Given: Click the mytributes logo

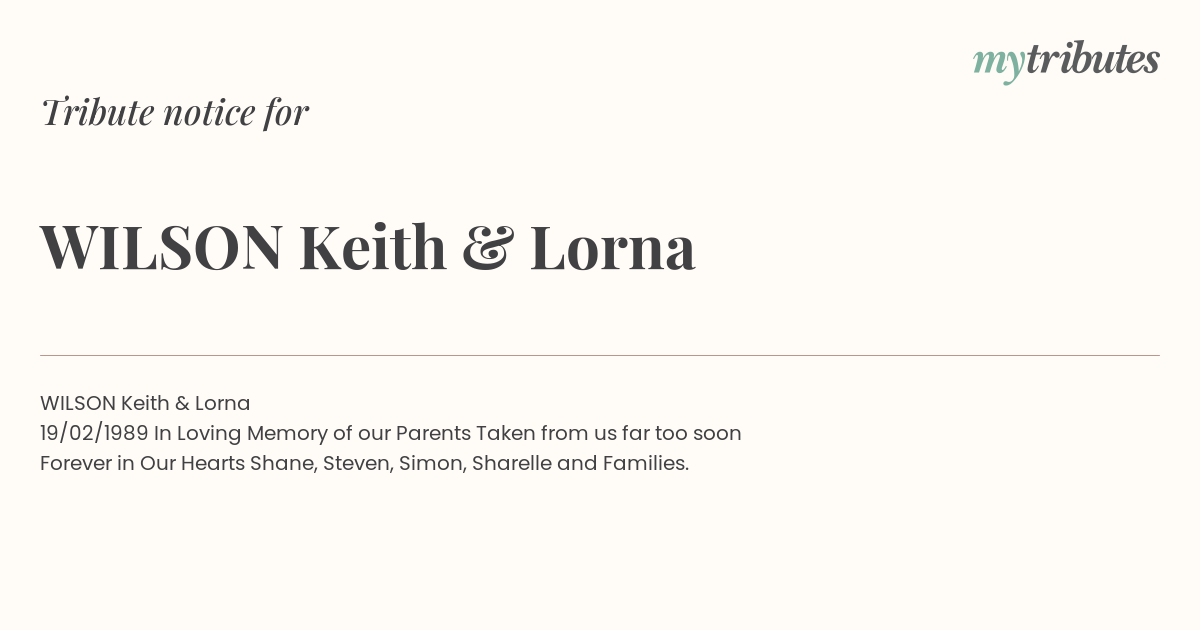Looking at the screenshot, I should tap(1066, 61).
